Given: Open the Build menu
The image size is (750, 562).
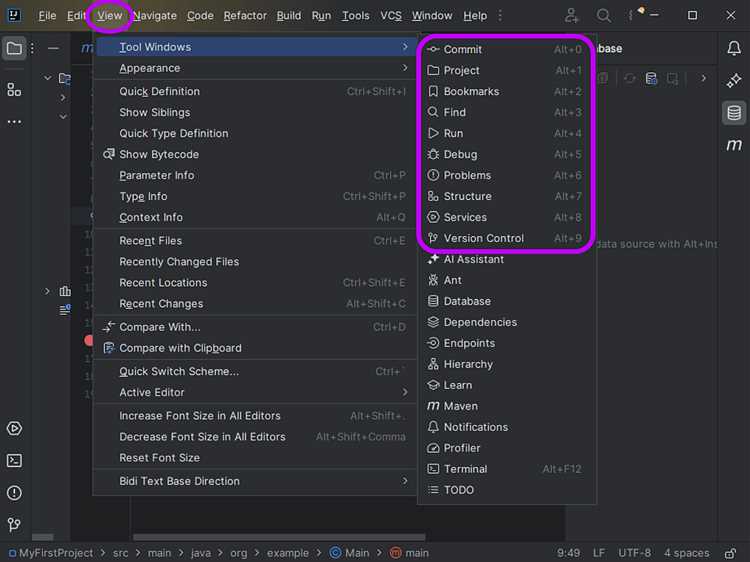Looking at the screenshot, I should (289, 16).
